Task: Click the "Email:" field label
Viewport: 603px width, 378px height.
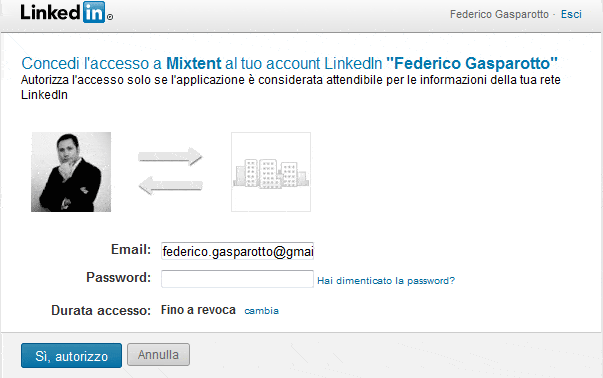Action: (x=131, y=250)
